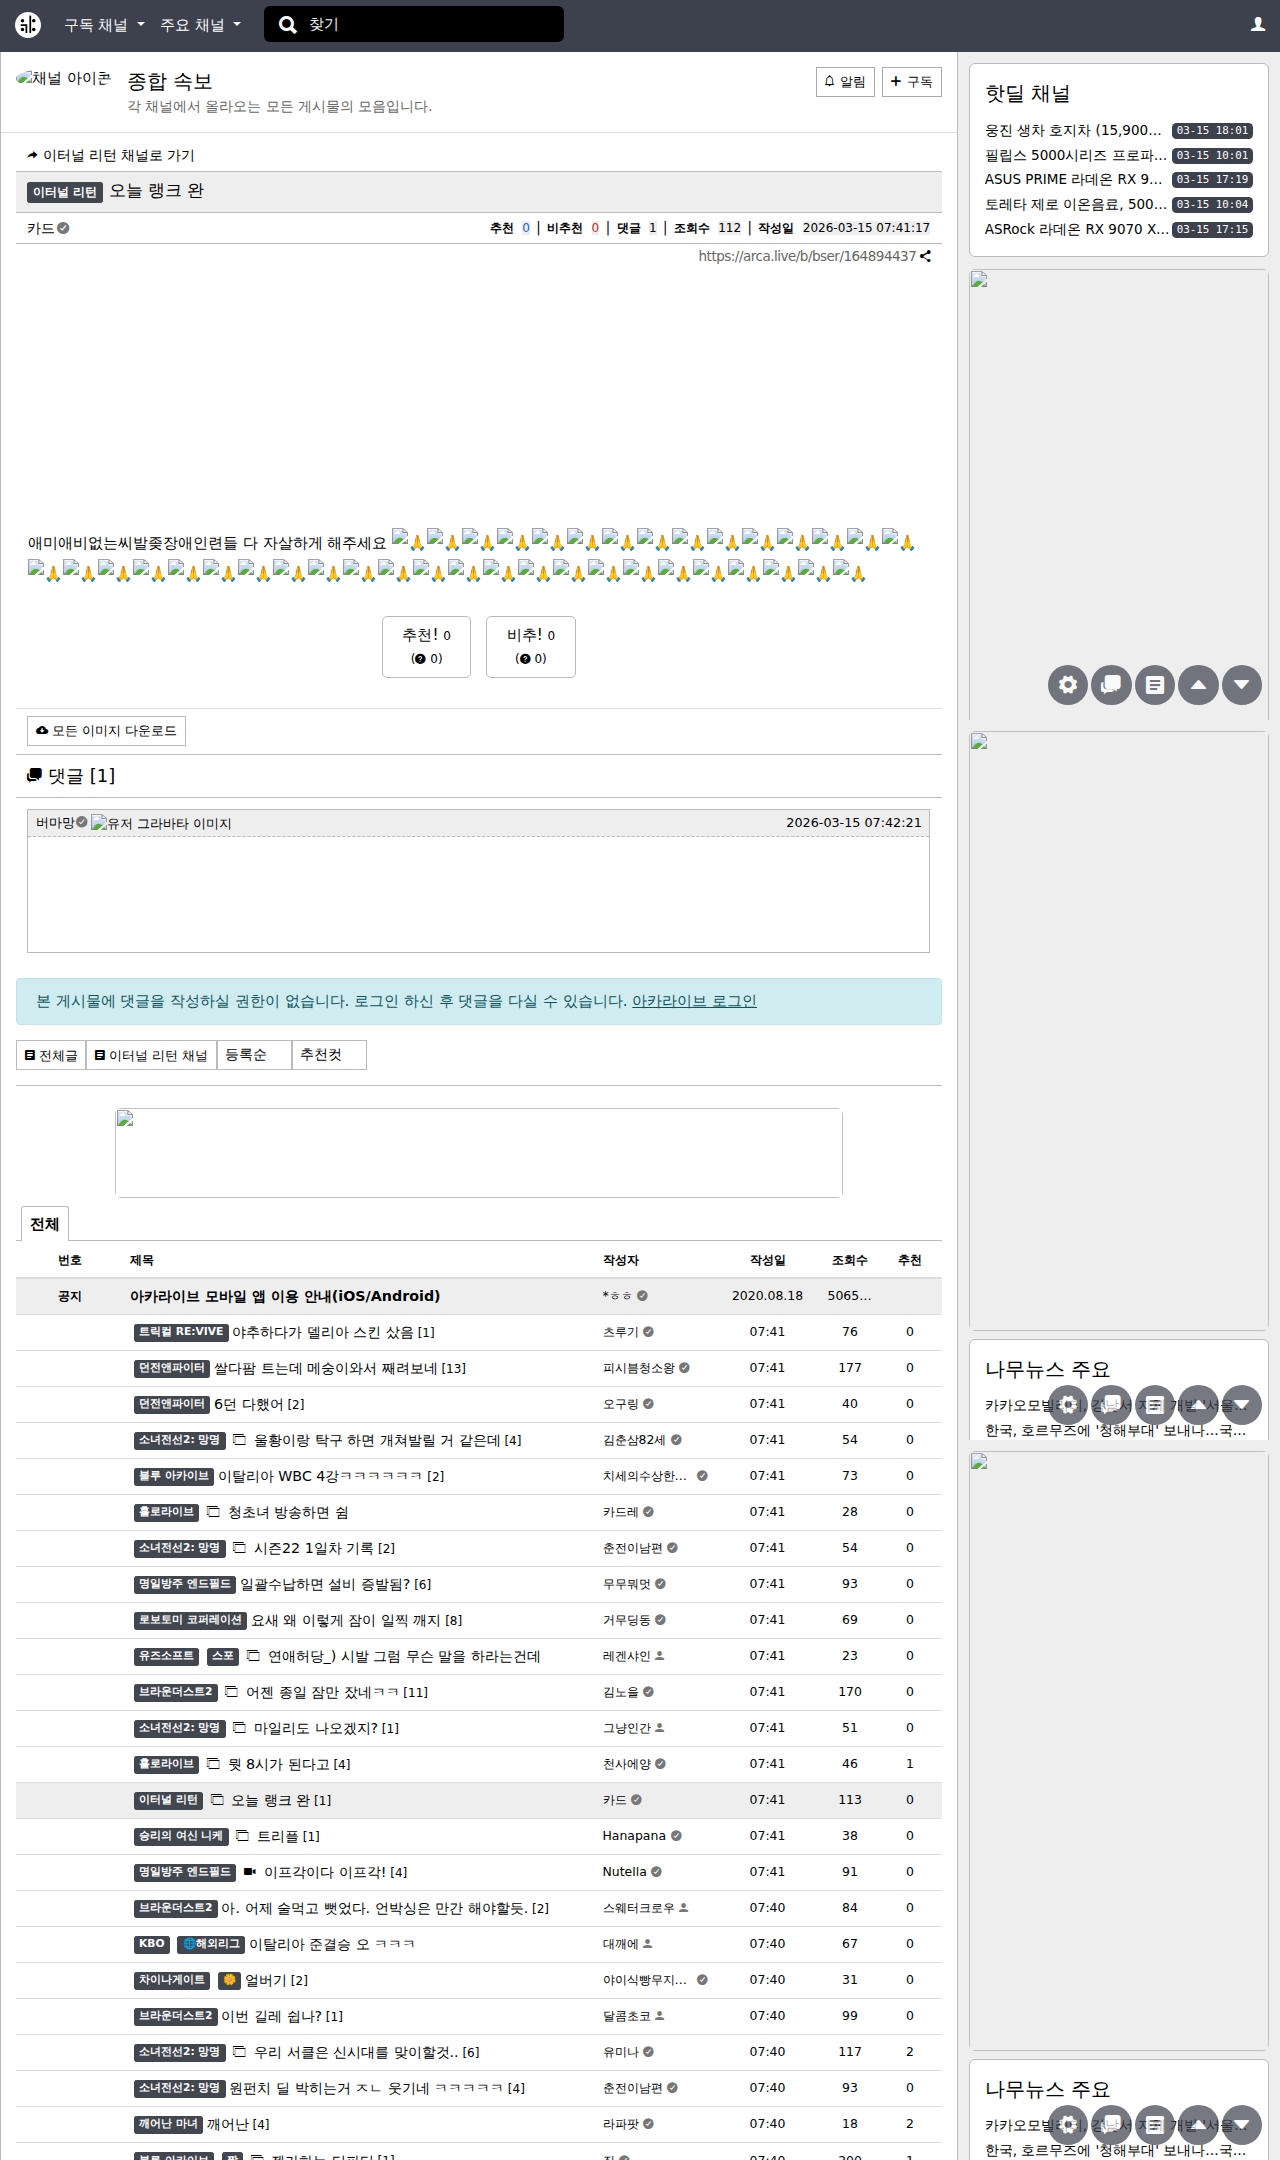Click the 비추! downvote button
Image resolution: width=1280 pixels, height=2160 pixels.
click(531, 647)
